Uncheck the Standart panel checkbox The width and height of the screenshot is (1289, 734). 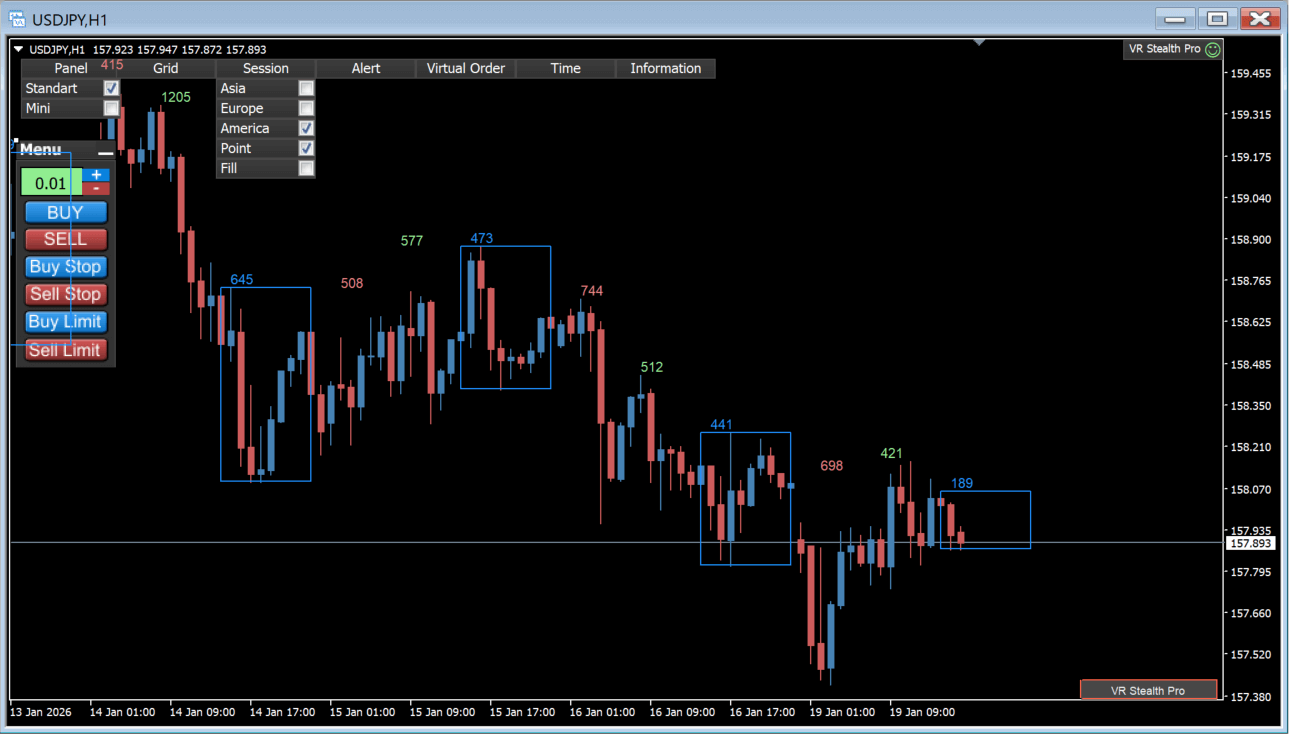[x=111, y=88]
